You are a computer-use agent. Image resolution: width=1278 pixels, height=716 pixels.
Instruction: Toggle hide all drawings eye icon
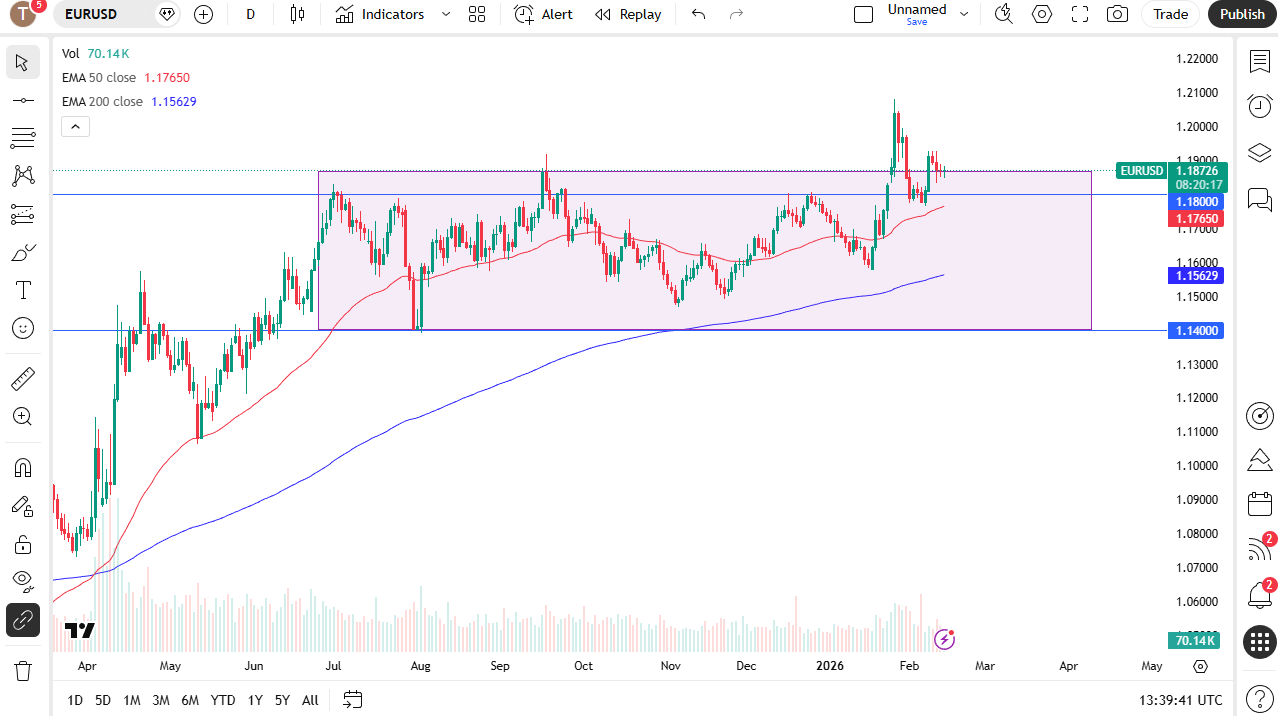tap(23, 582)
